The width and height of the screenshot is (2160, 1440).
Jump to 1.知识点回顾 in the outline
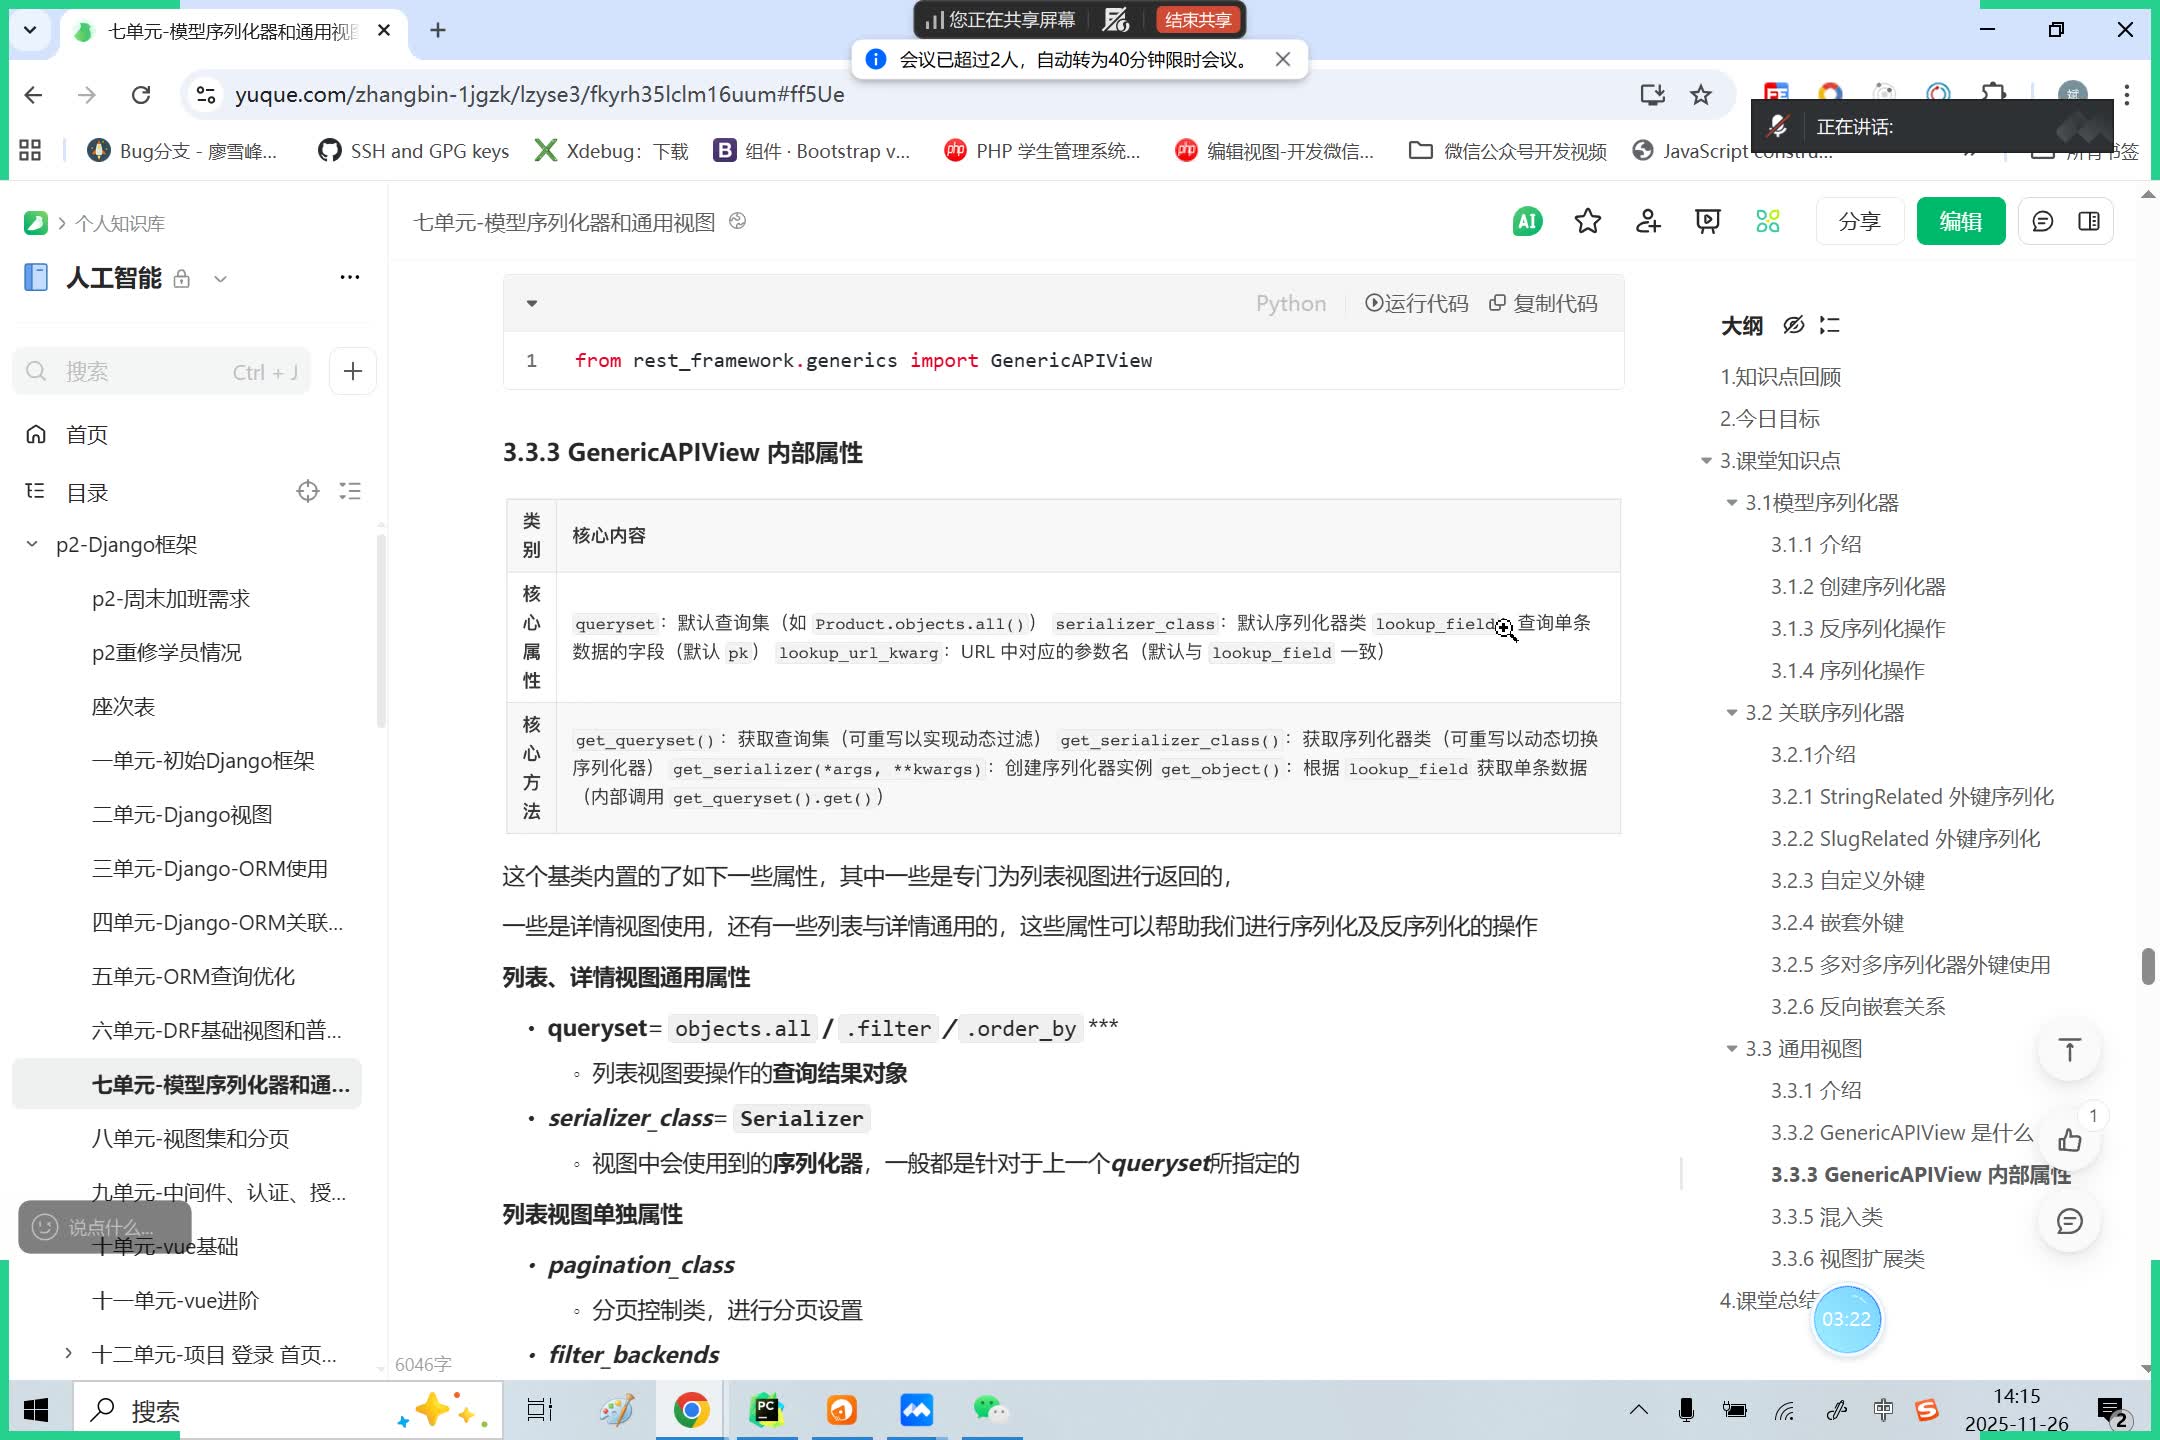coord(1780,376)
